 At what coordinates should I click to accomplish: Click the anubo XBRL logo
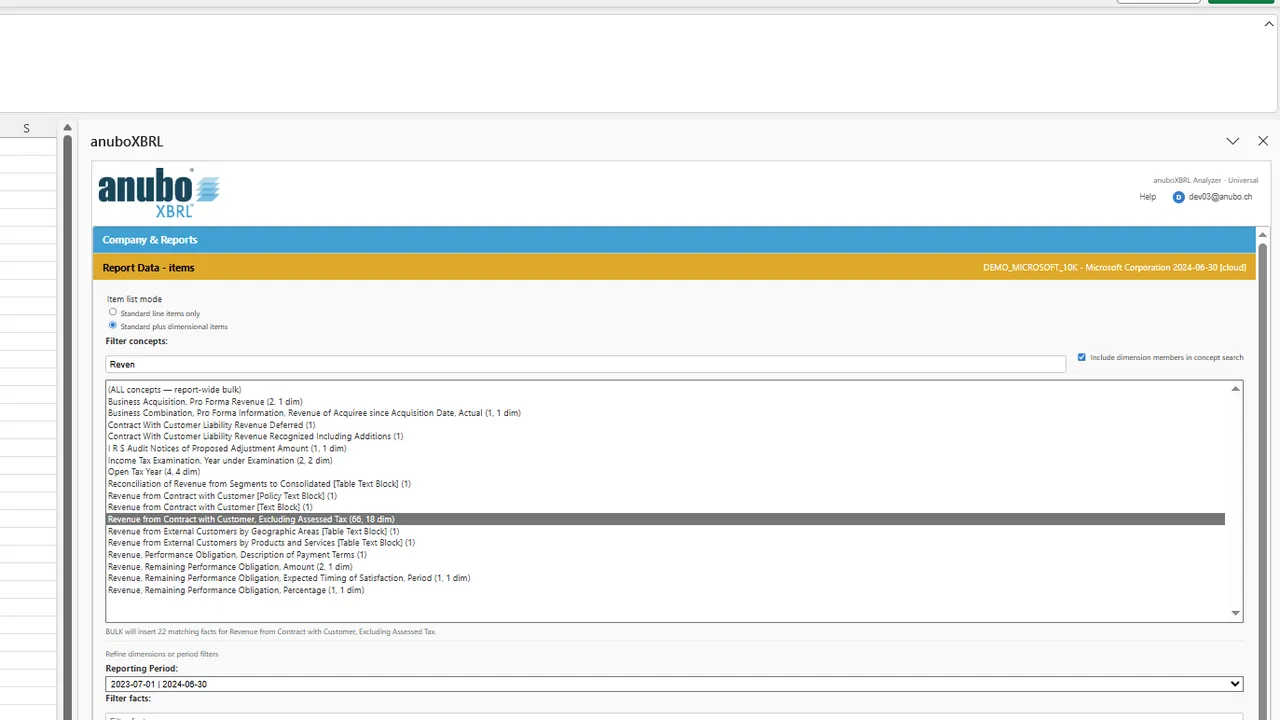coord(159,193)
